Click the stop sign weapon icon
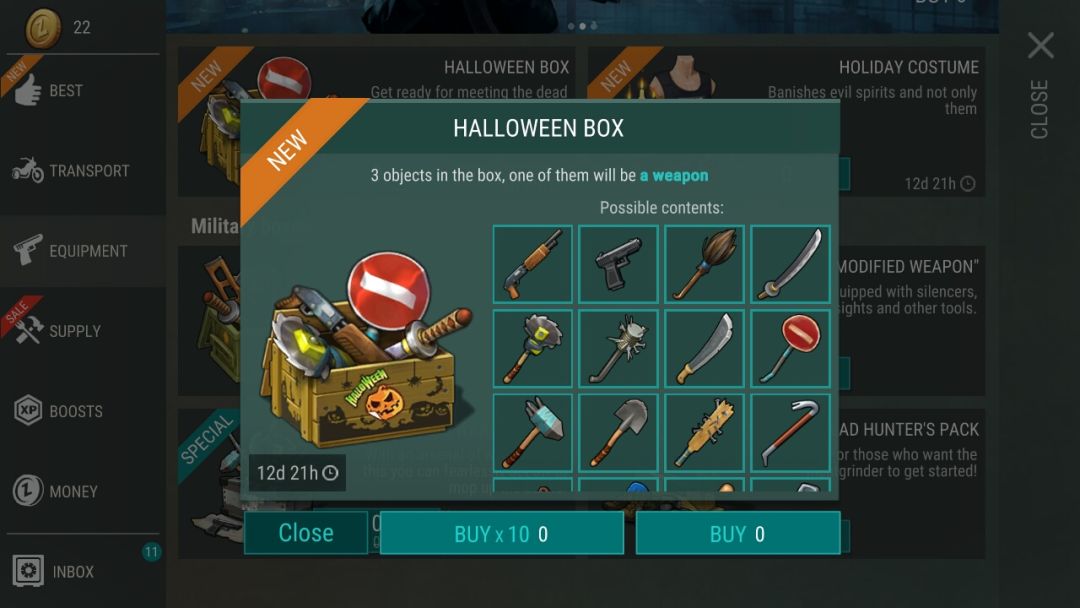The height and width of the screenshot is (608, 1080). [x=791, y=348]
